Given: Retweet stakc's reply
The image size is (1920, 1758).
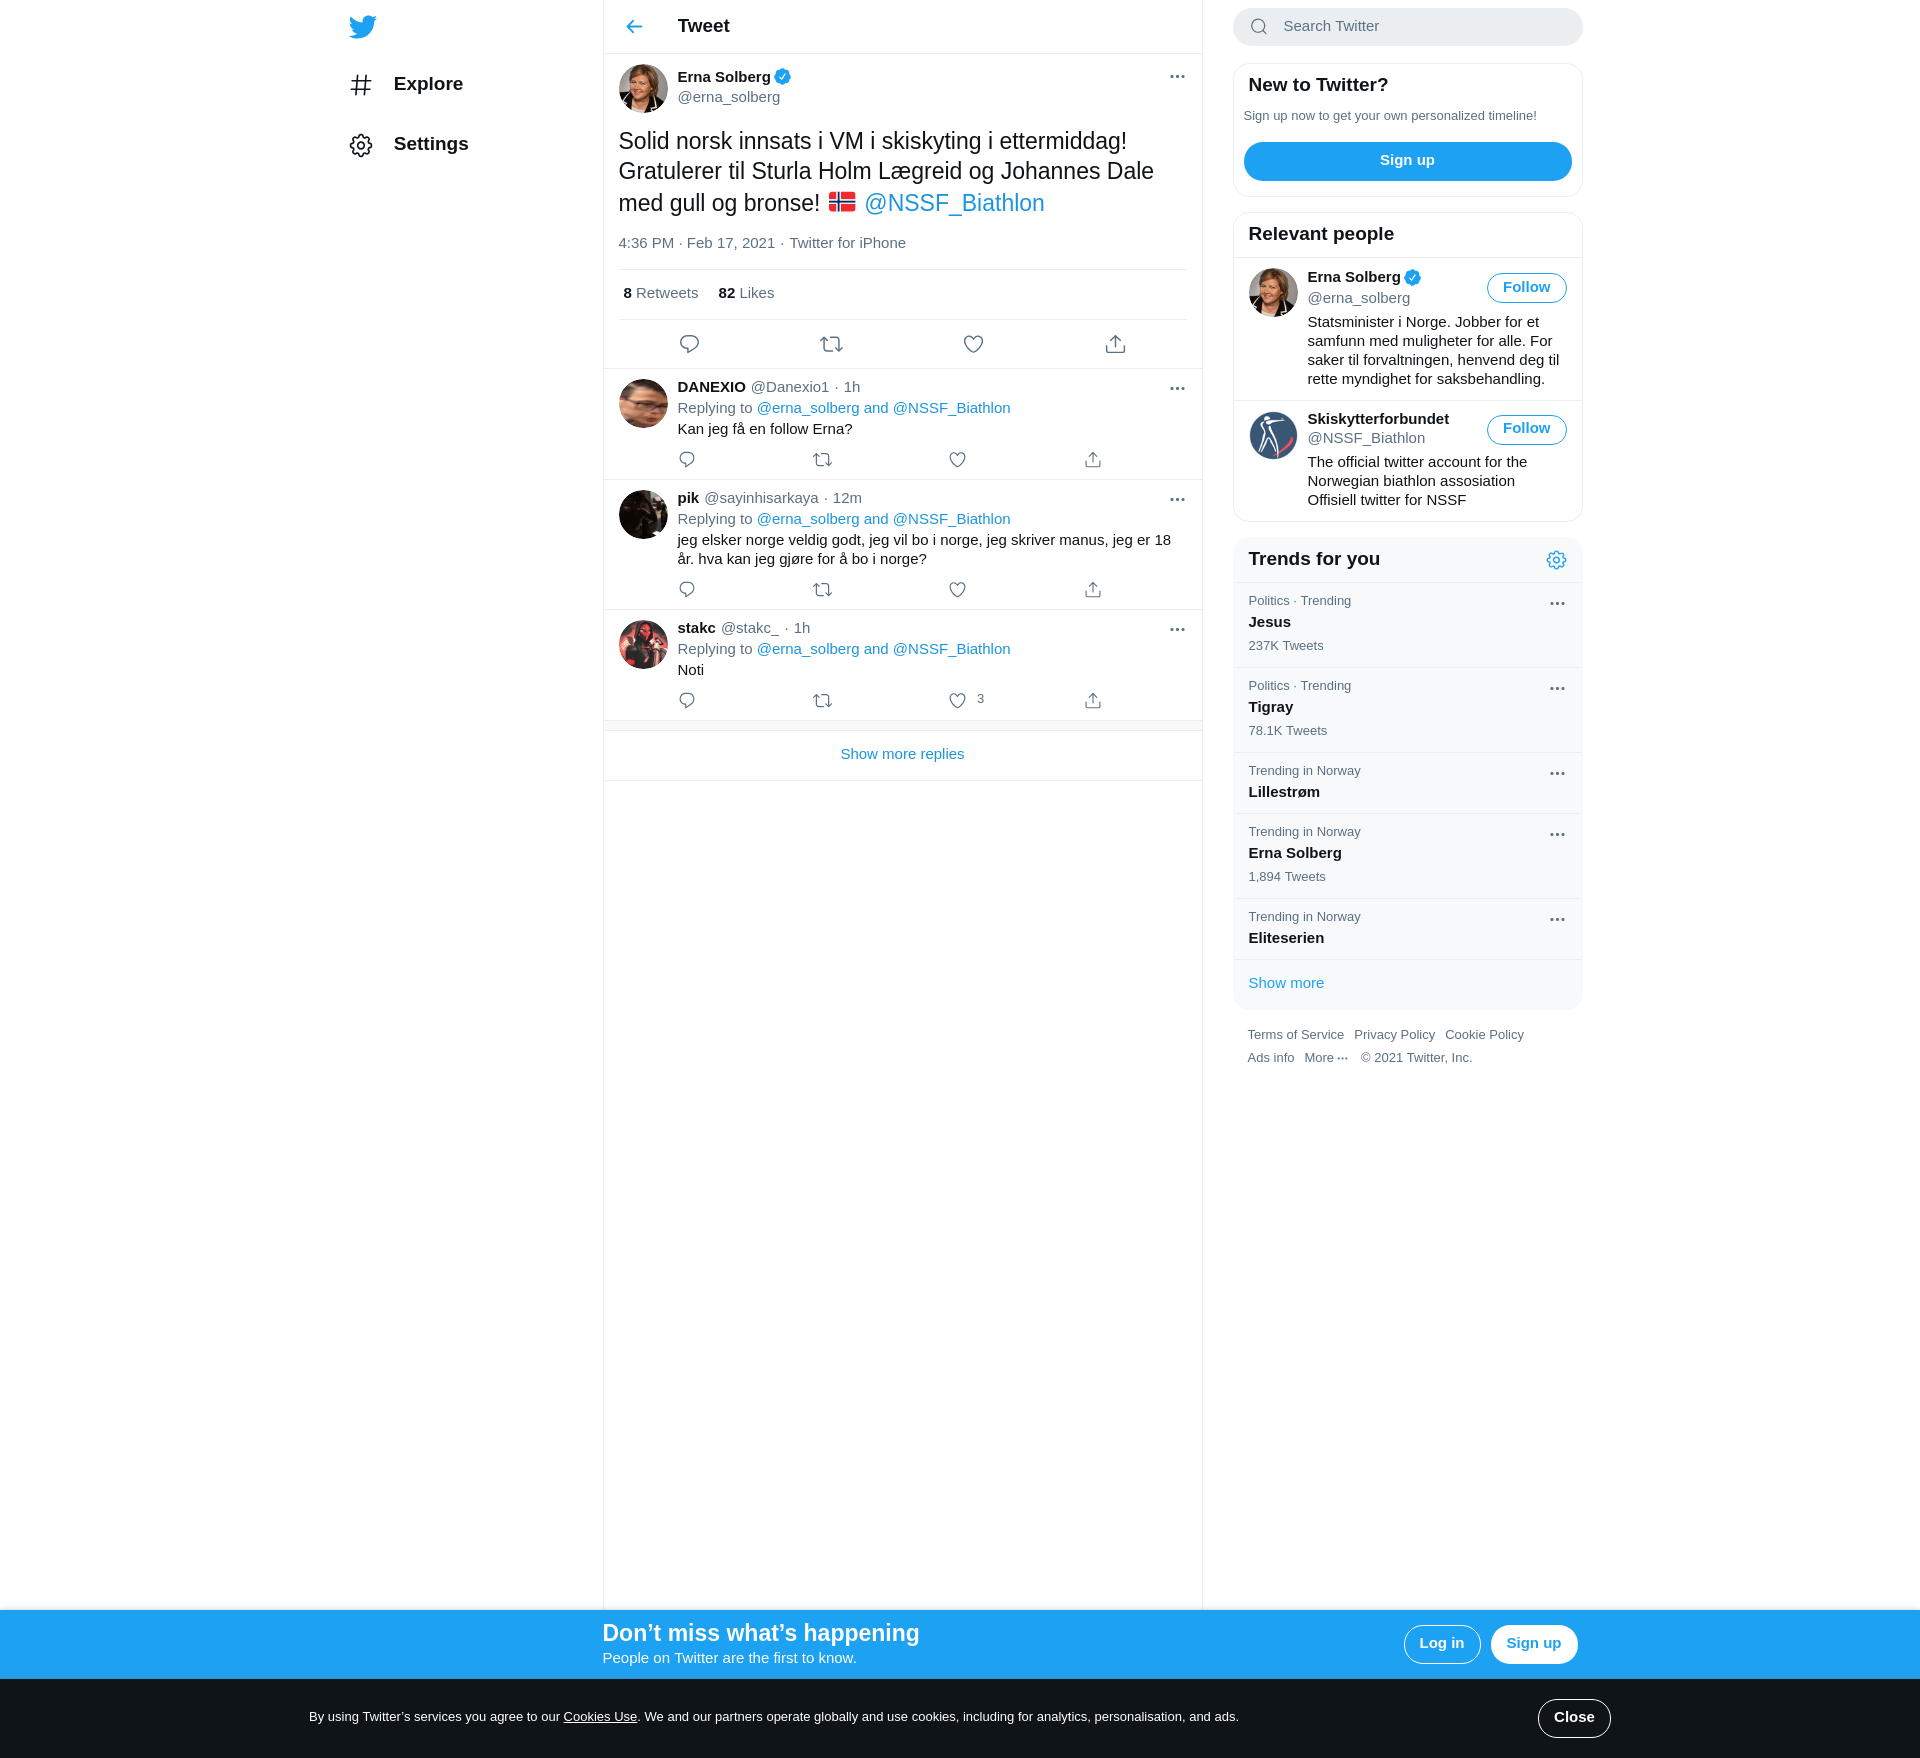Looking at the screenshot, I should coord(822,701).
